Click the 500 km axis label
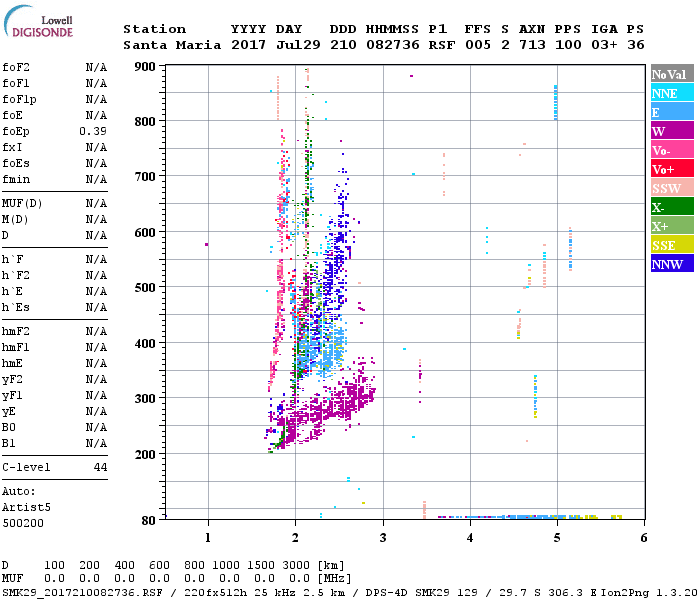The image size is (700, 600). pyautogui.click(x=145, y=288)
